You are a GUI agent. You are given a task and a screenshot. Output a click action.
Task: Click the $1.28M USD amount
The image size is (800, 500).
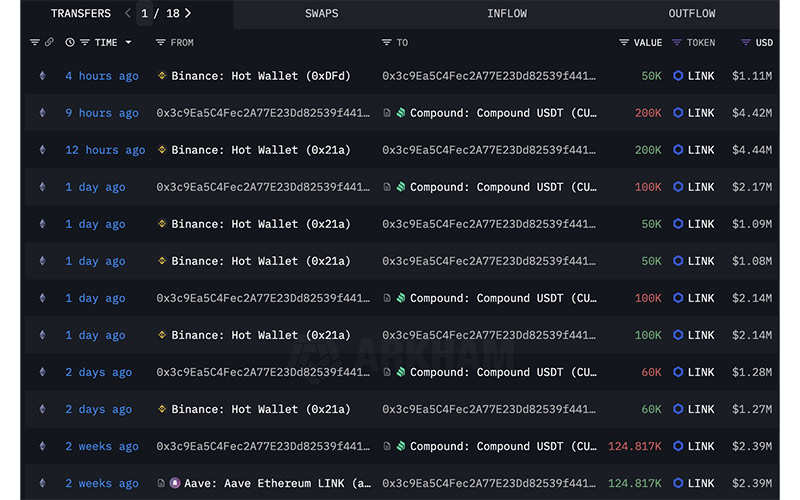[752, 372]
